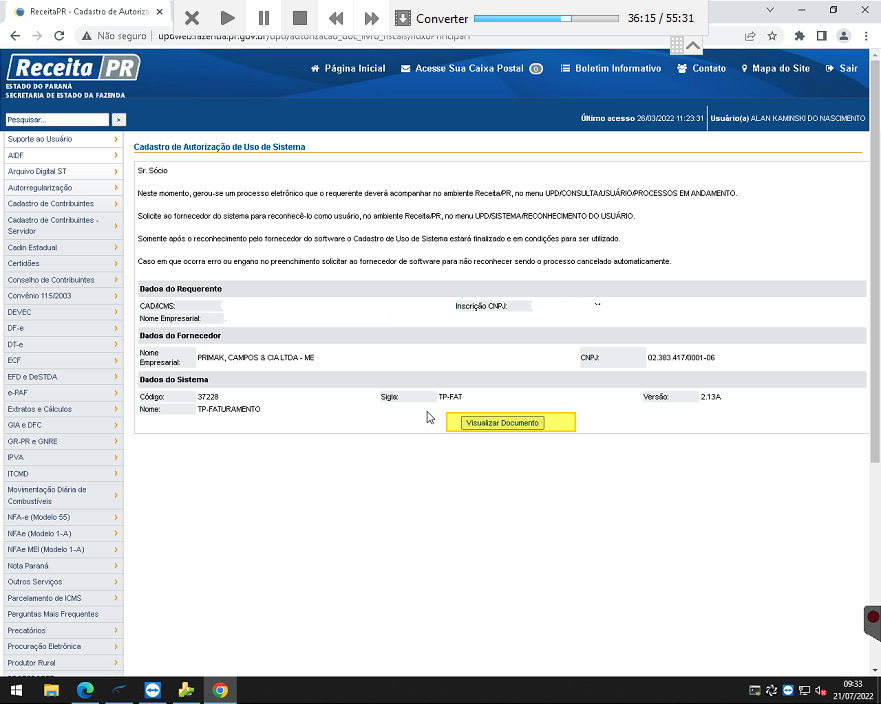Open File Explorer from taskbar
Image resolution: width=881 pixels, height=704 pixels.
coord(51,690)
